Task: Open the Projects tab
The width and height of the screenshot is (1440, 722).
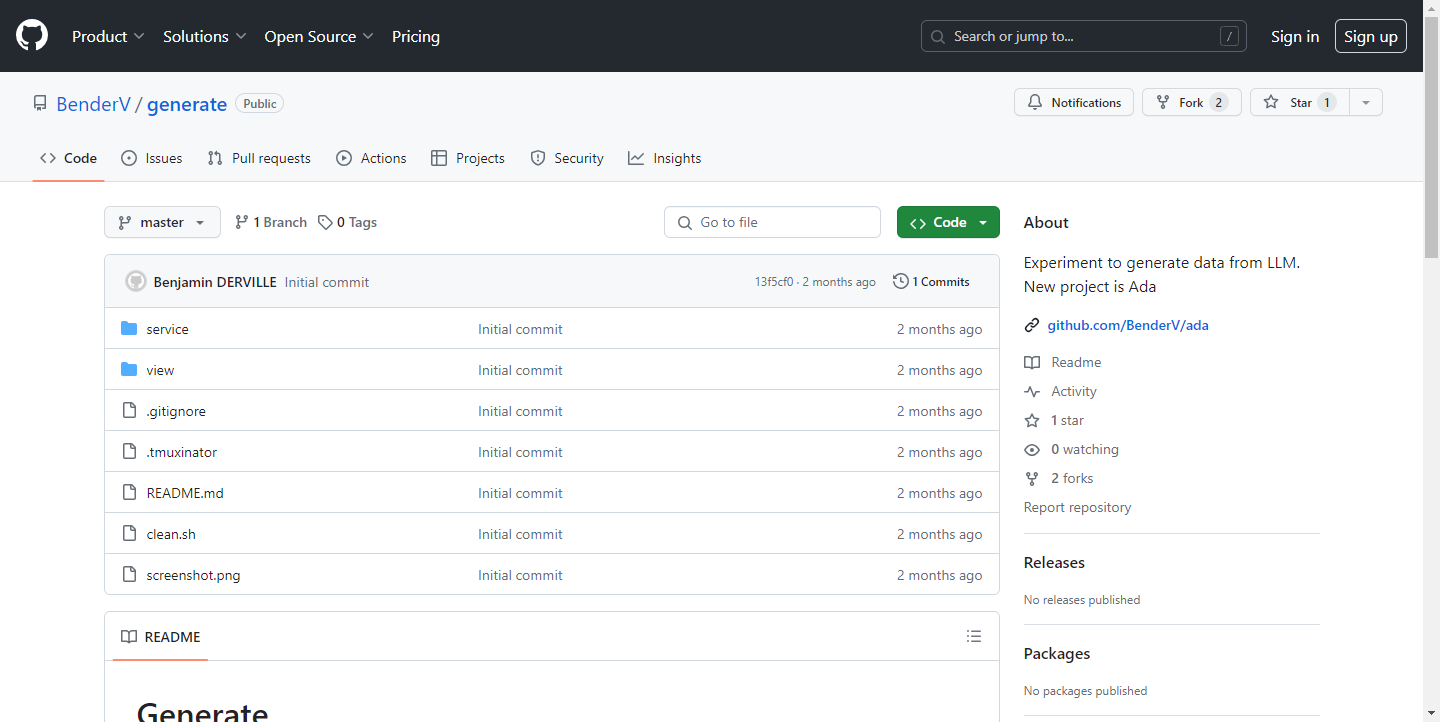Action: [x=468, y=158]
